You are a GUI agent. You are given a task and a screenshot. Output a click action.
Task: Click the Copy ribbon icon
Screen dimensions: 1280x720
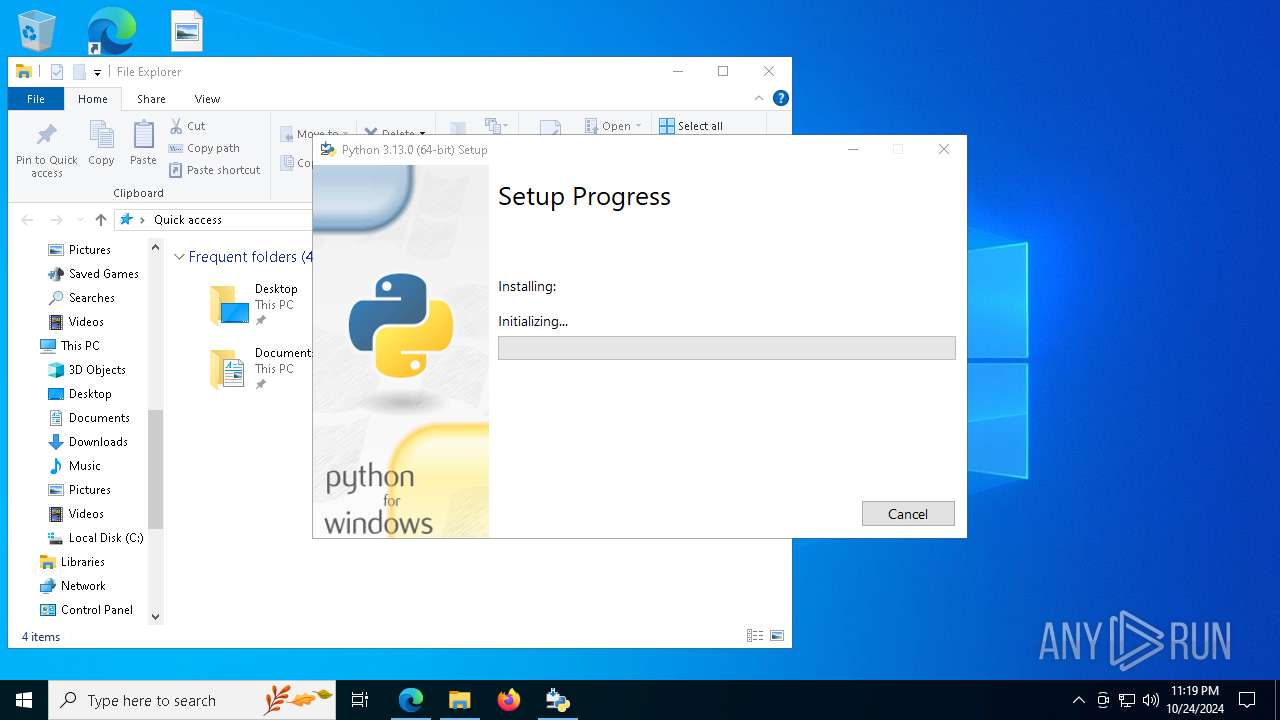click(101, 143)
